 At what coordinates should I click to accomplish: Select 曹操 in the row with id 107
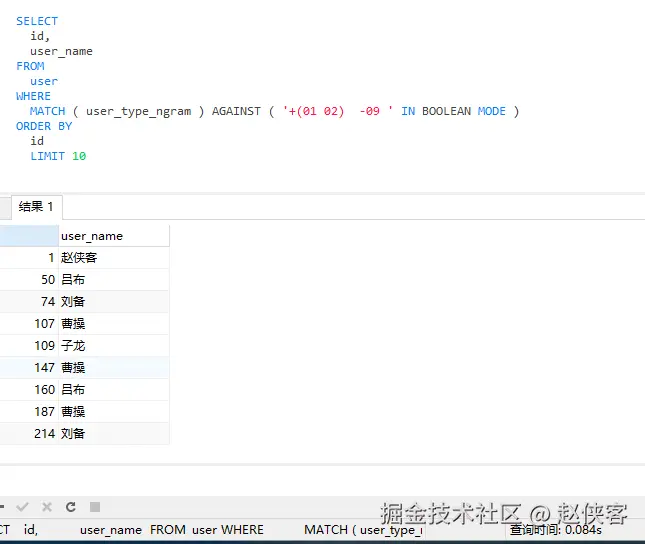pyautogui.click(x=114, y=324)
